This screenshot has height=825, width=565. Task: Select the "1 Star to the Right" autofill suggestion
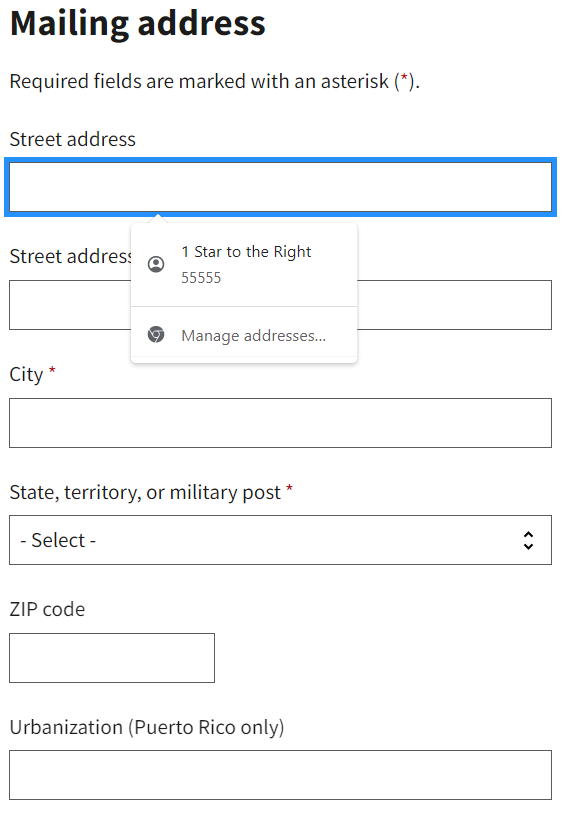(x=244, y=265)
